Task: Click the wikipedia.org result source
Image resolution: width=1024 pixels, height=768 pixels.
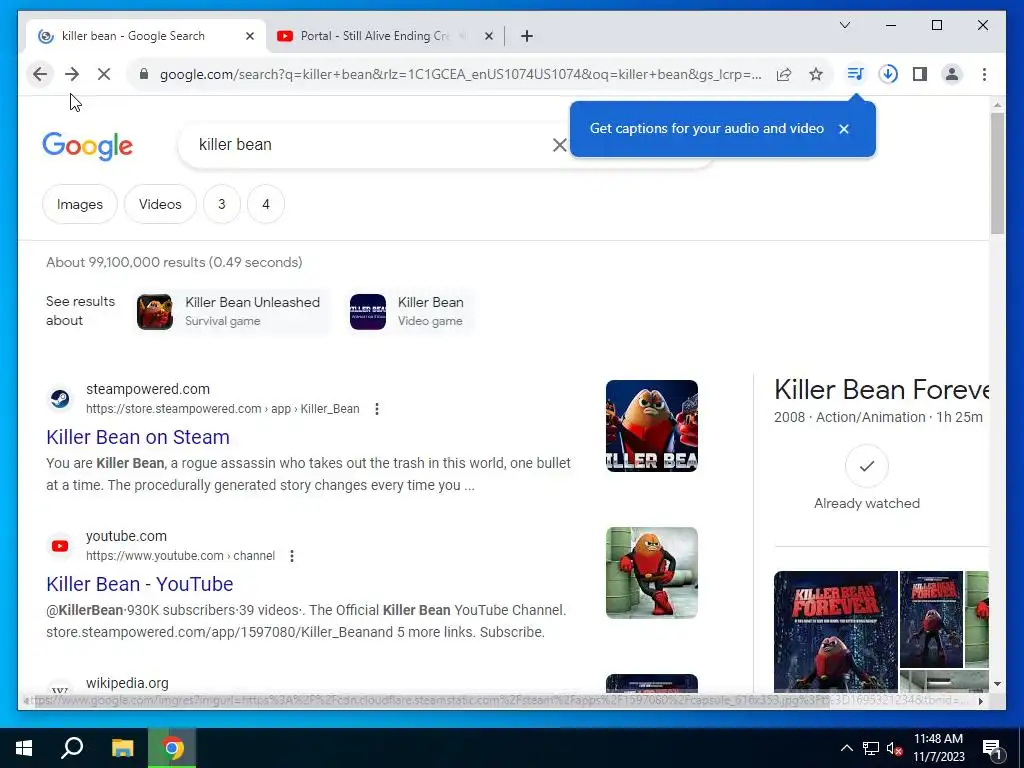Action: point(127,683)
